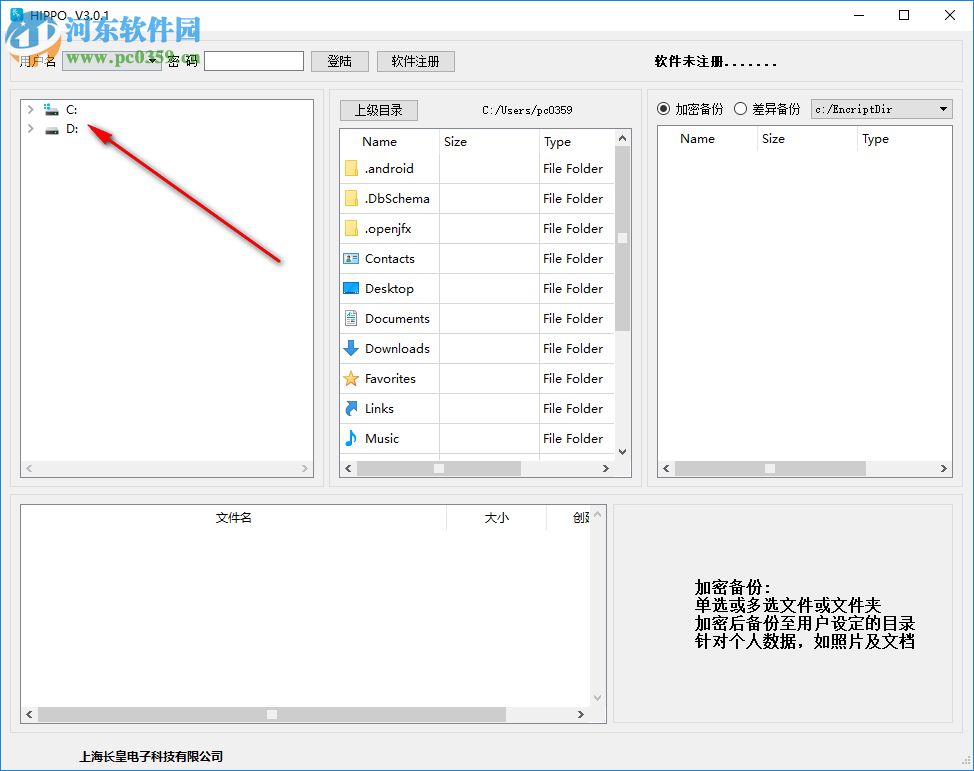
Task: Select the Downloads arrow icon
Action: point(353,348)
